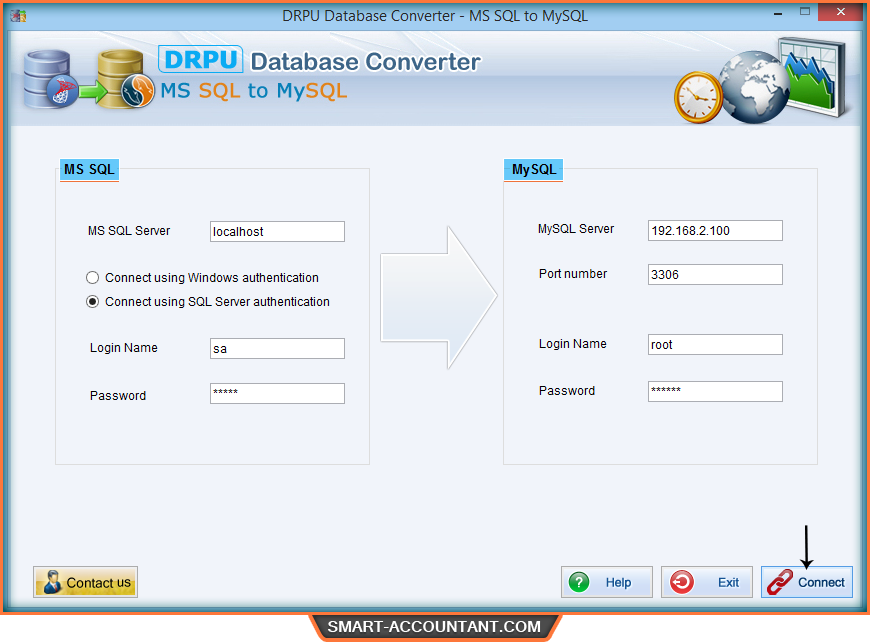
Task: Minimize the DRPU Database Converter window
Action: pos(778,13)
